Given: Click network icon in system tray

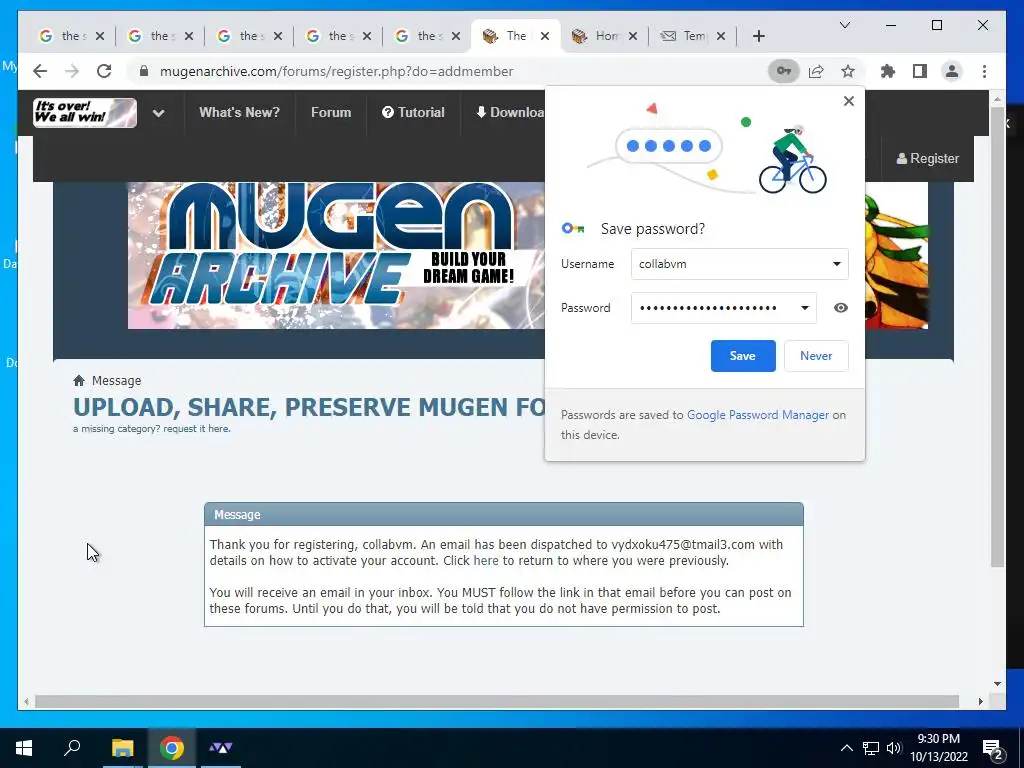Looking at the screenshot, I should point(871,748).
